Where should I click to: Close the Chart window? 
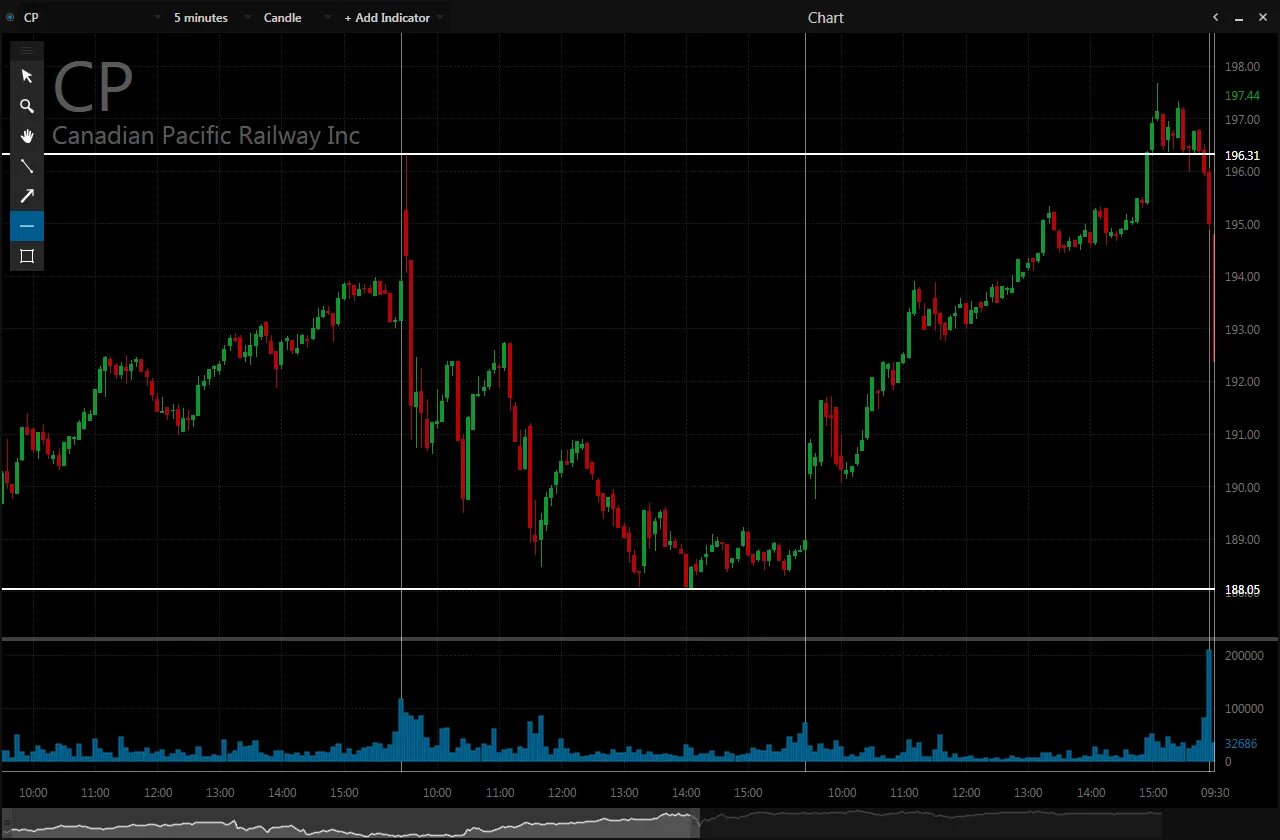(1264, 17)
